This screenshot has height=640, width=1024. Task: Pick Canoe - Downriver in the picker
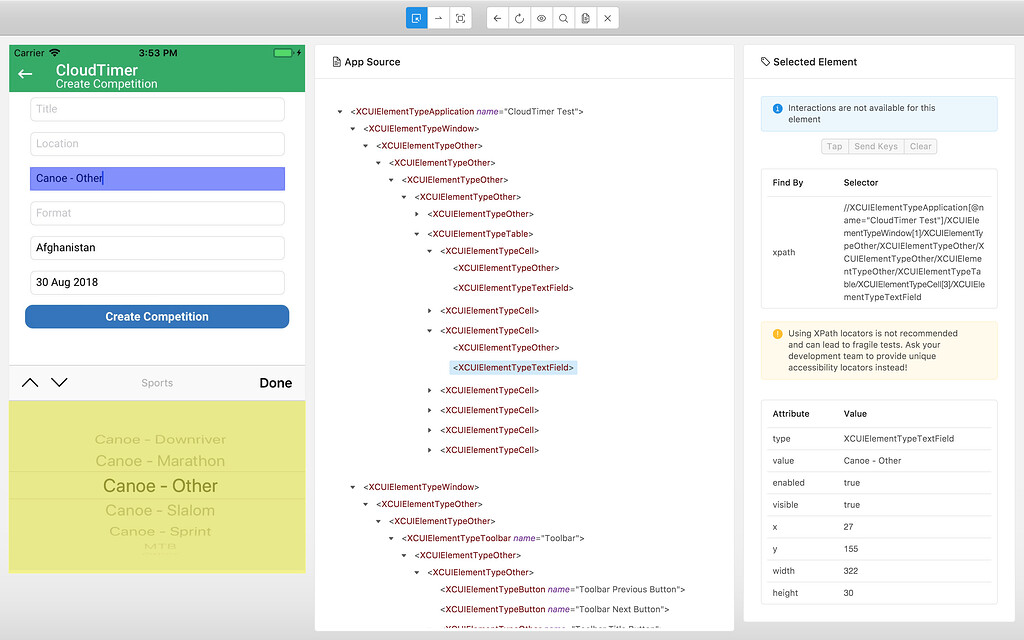160,440
